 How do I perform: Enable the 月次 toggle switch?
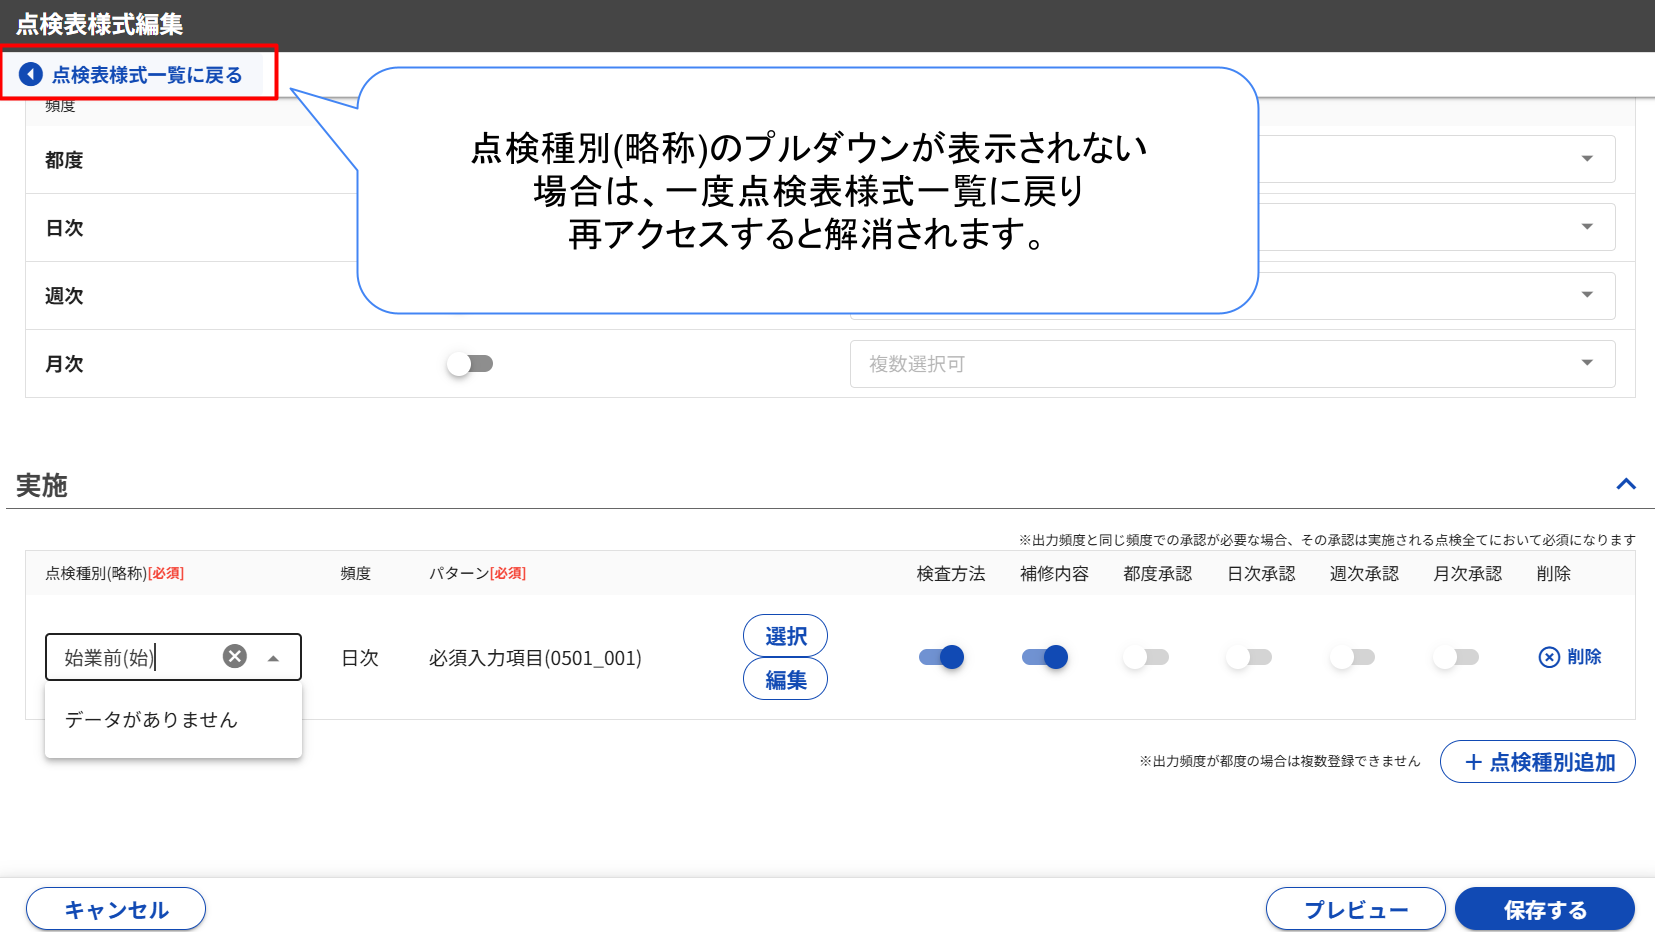click(x=470, y=363)
